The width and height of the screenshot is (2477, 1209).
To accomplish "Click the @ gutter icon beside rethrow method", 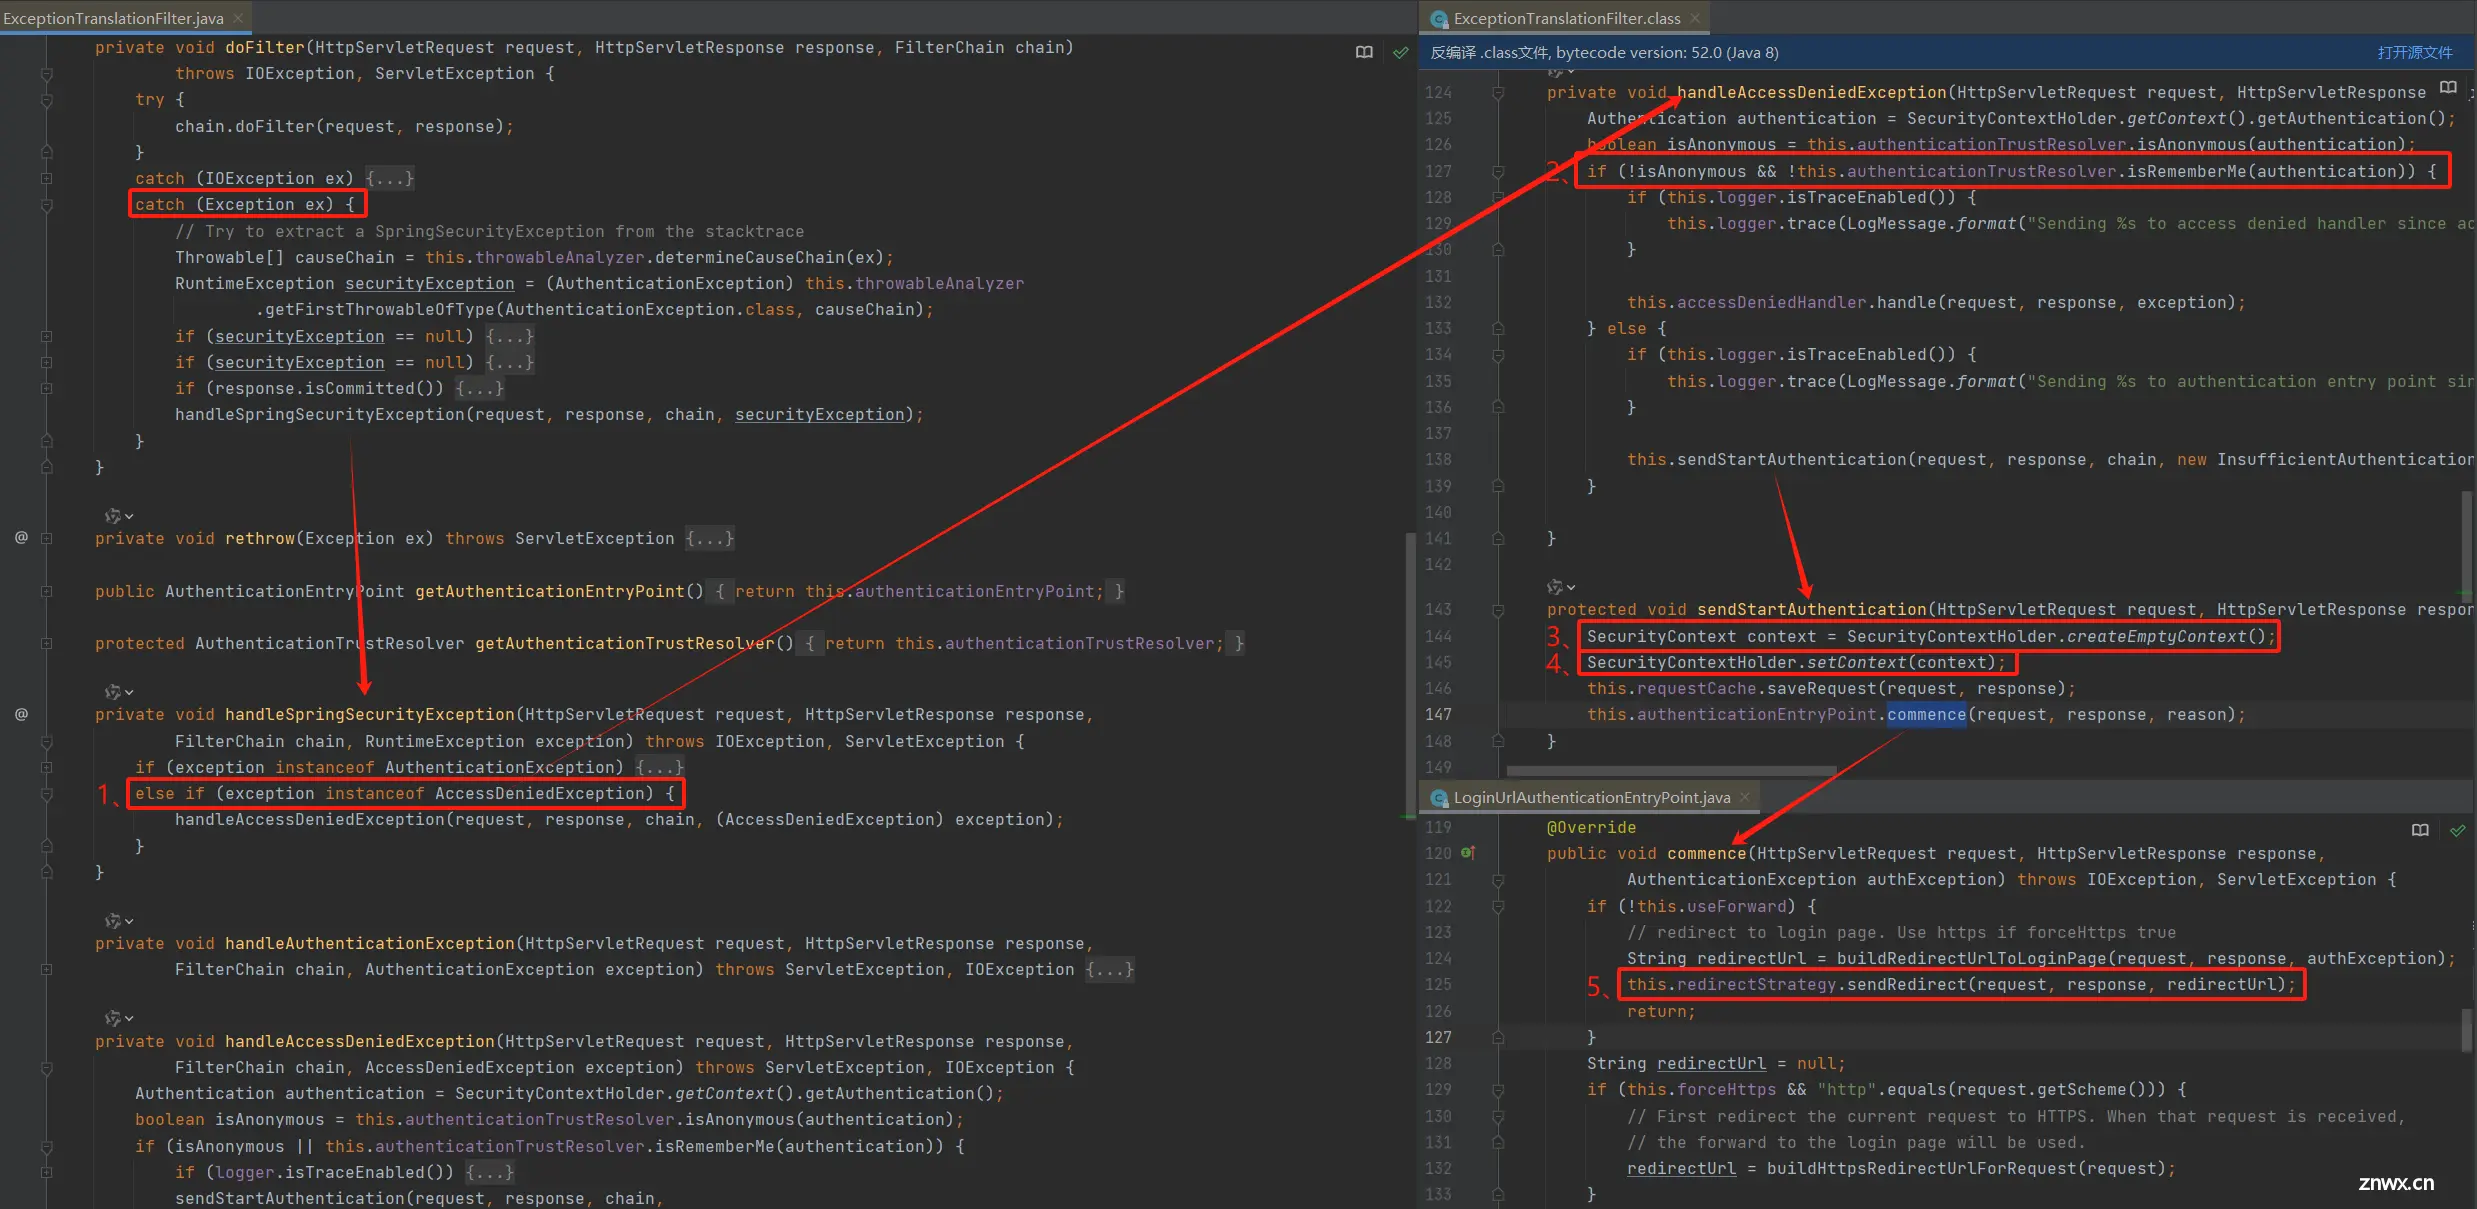I will [21, 538].
